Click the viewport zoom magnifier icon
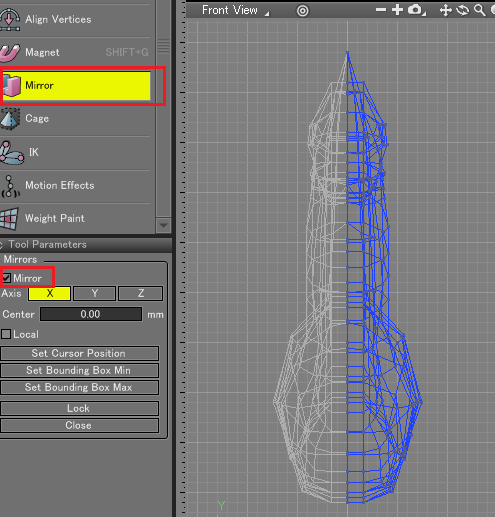Viewport: 495px width, 517px height. 480,10
